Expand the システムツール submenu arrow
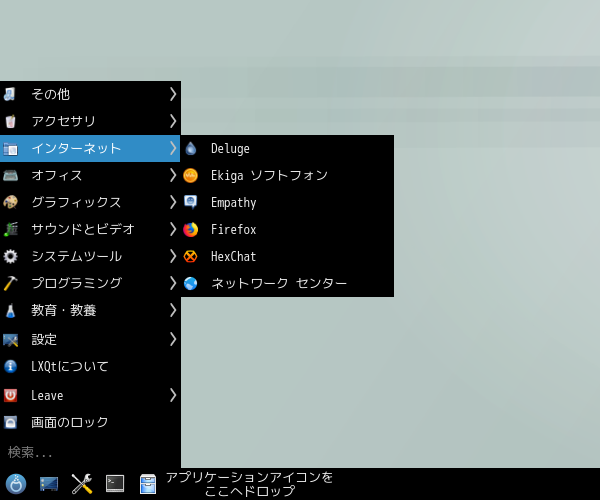 pos(173,256)
